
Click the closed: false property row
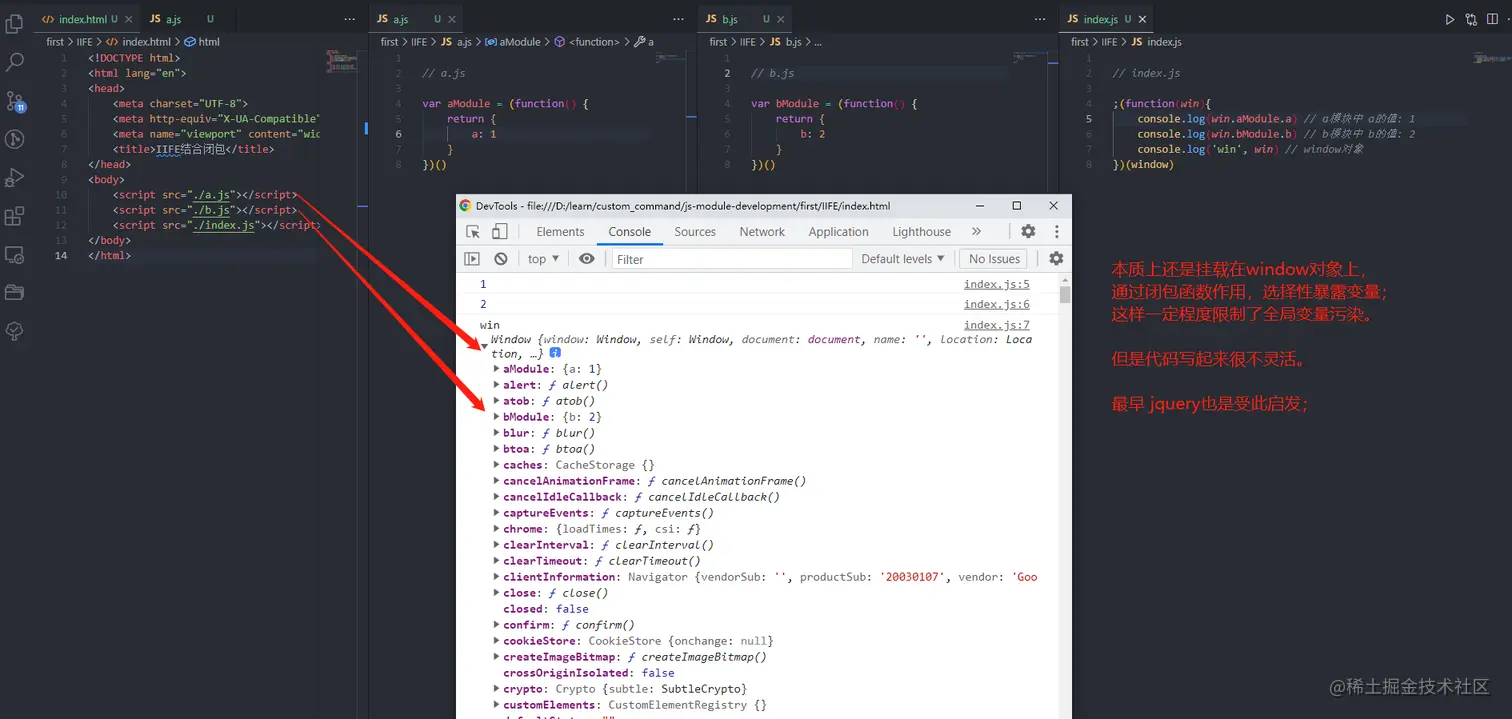(x=546, y=609)
